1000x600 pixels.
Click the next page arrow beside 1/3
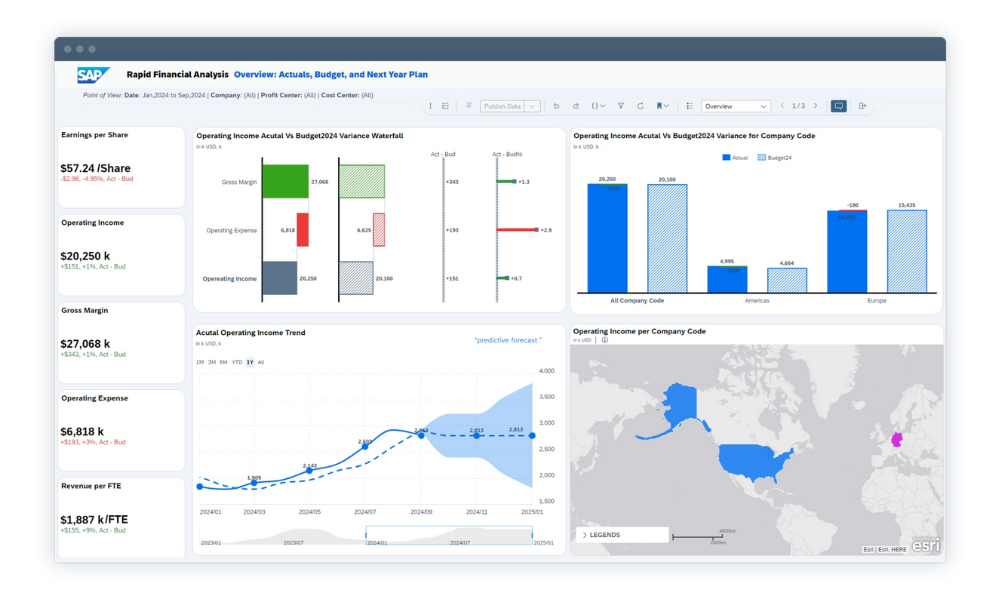coord(816,105)
